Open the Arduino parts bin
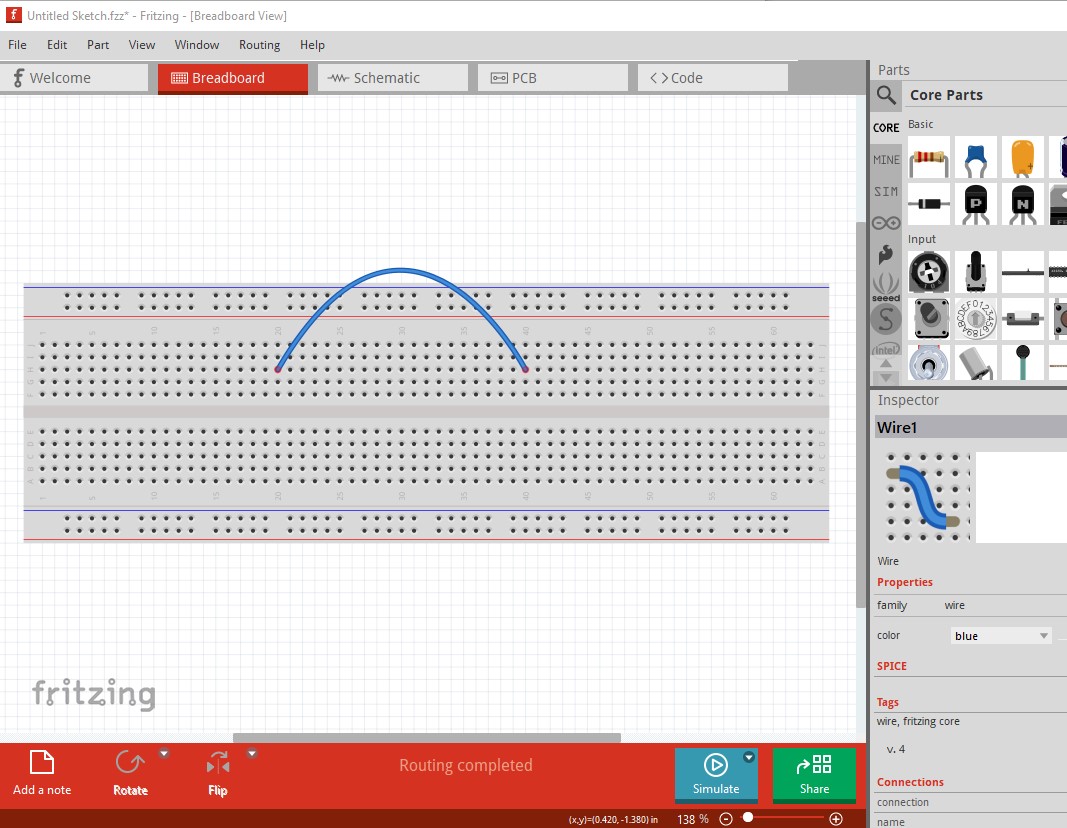 coord(886,223)
